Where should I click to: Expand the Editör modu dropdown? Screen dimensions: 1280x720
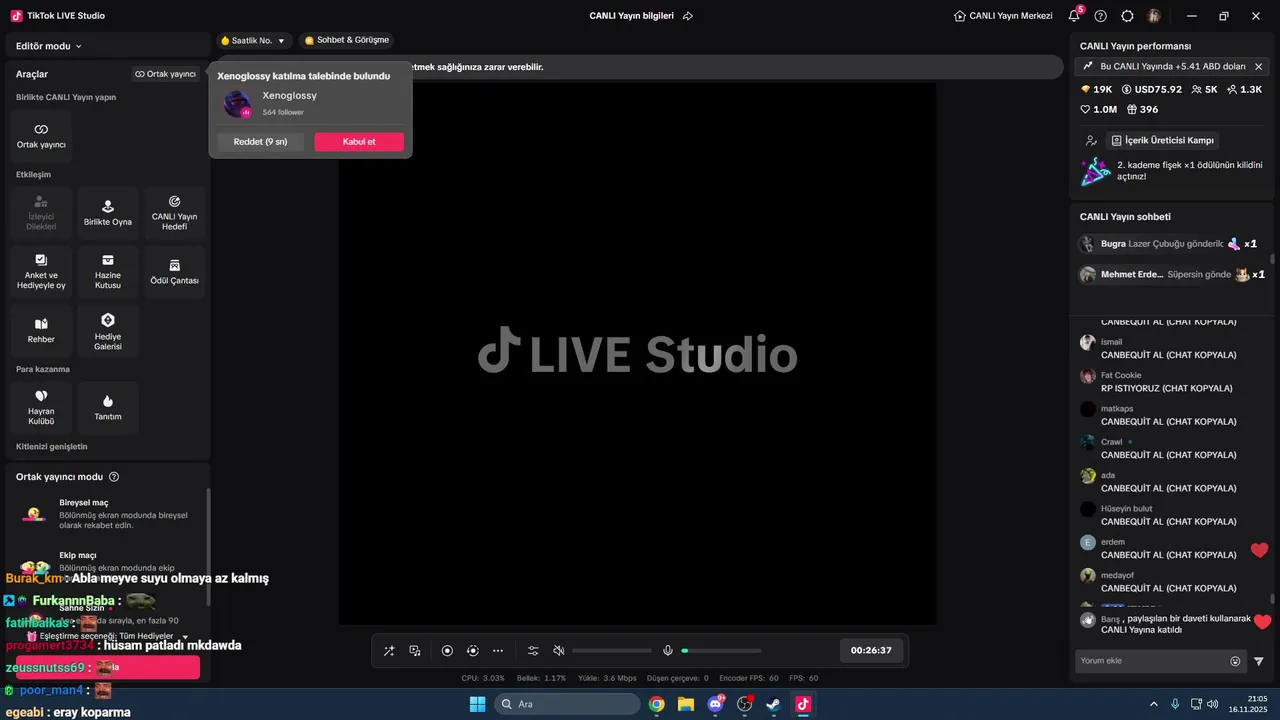tap(49, 46)
